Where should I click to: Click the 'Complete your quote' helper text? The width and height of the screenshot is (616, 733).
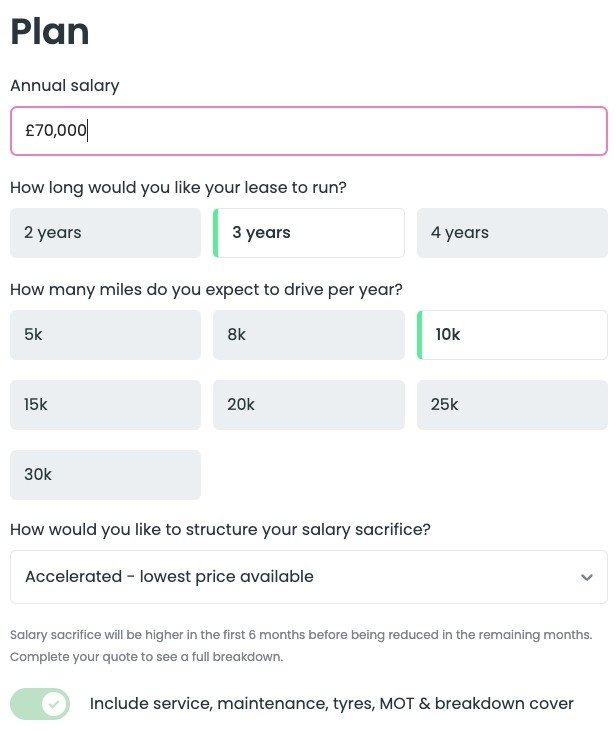pyautogui.click(x=146, y=657)
